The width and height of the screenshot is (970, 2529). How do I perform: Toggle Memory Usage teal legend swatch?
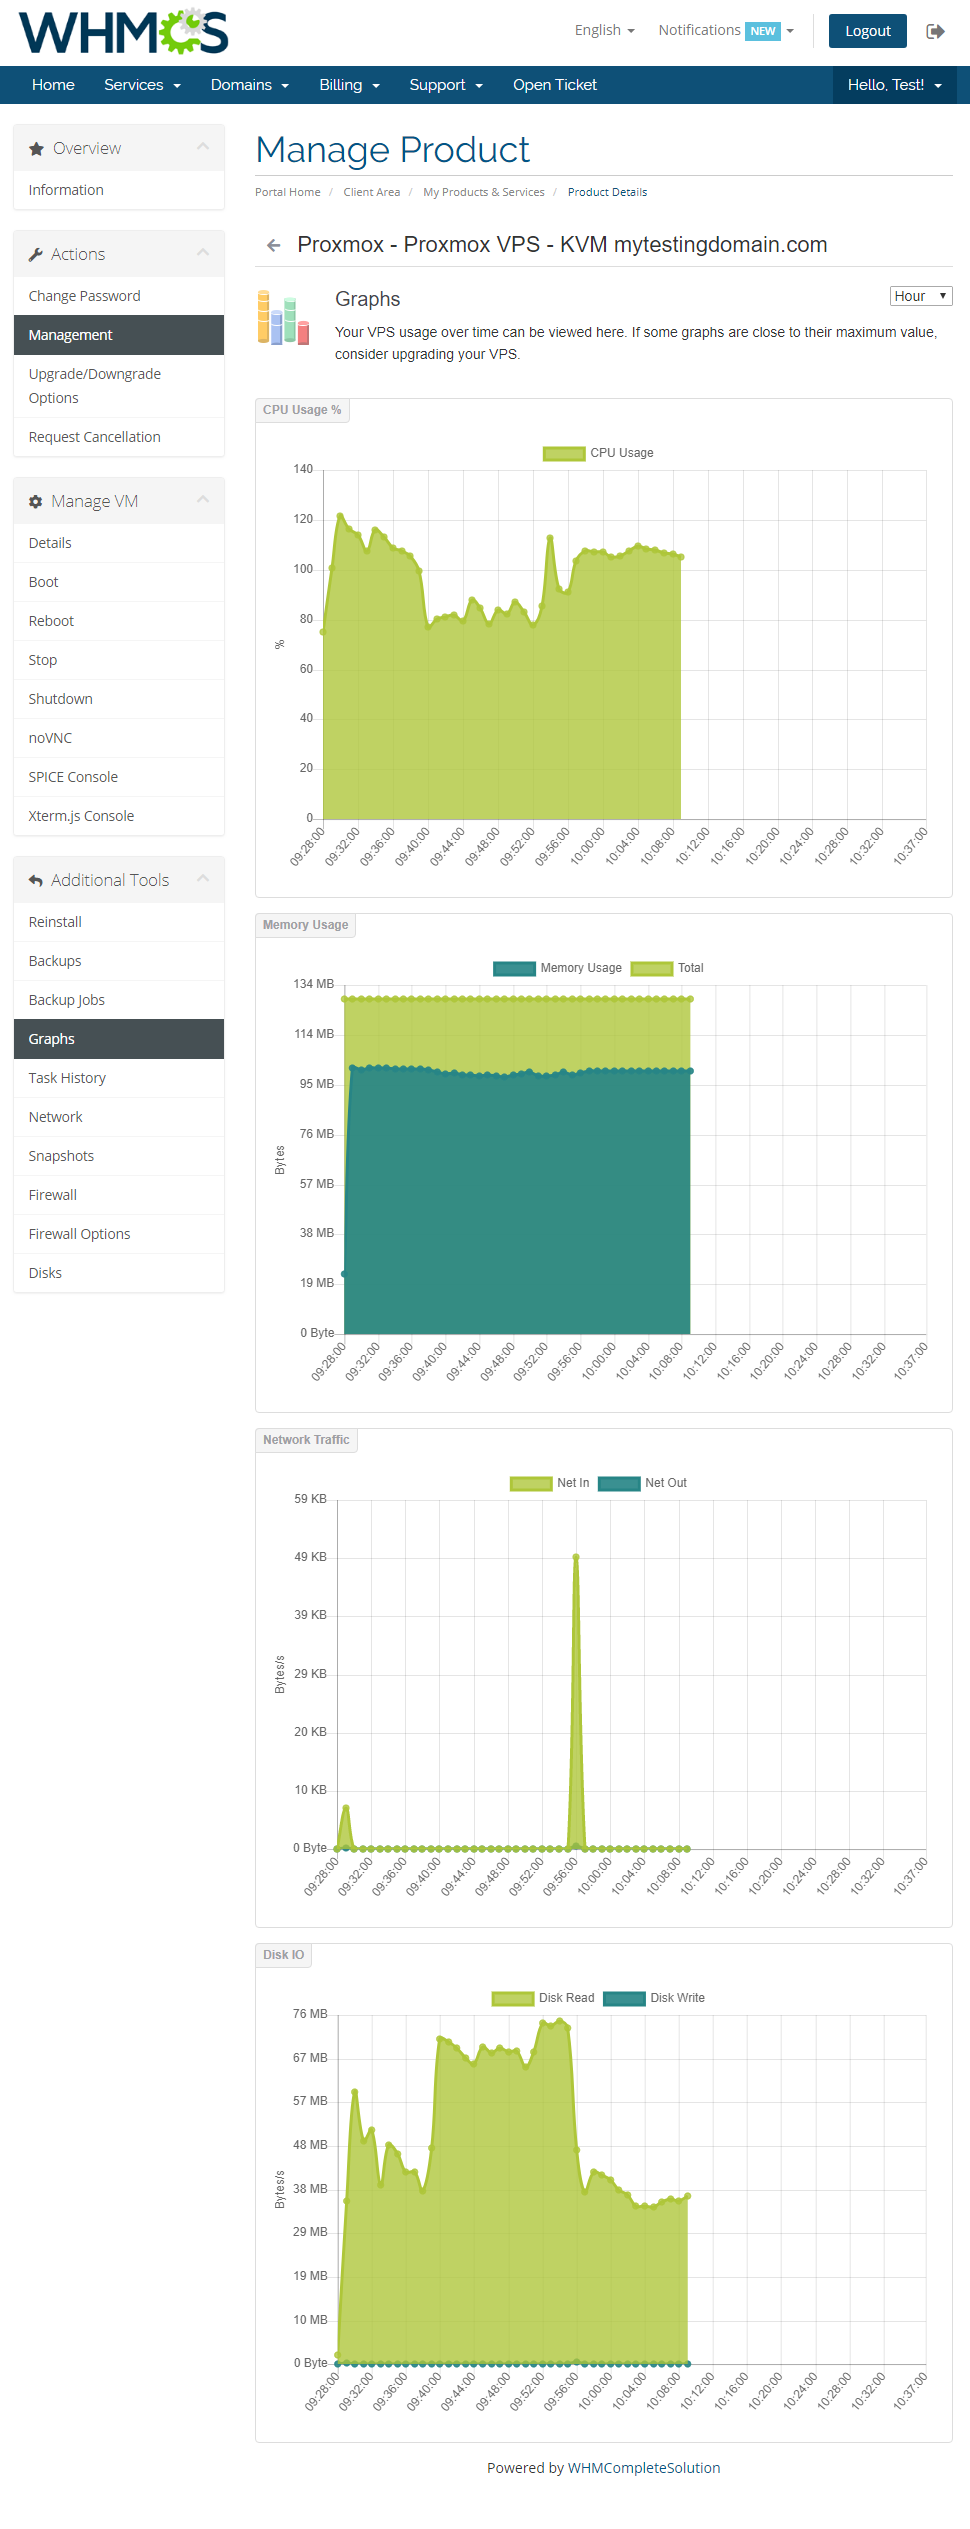coord(514,968)
